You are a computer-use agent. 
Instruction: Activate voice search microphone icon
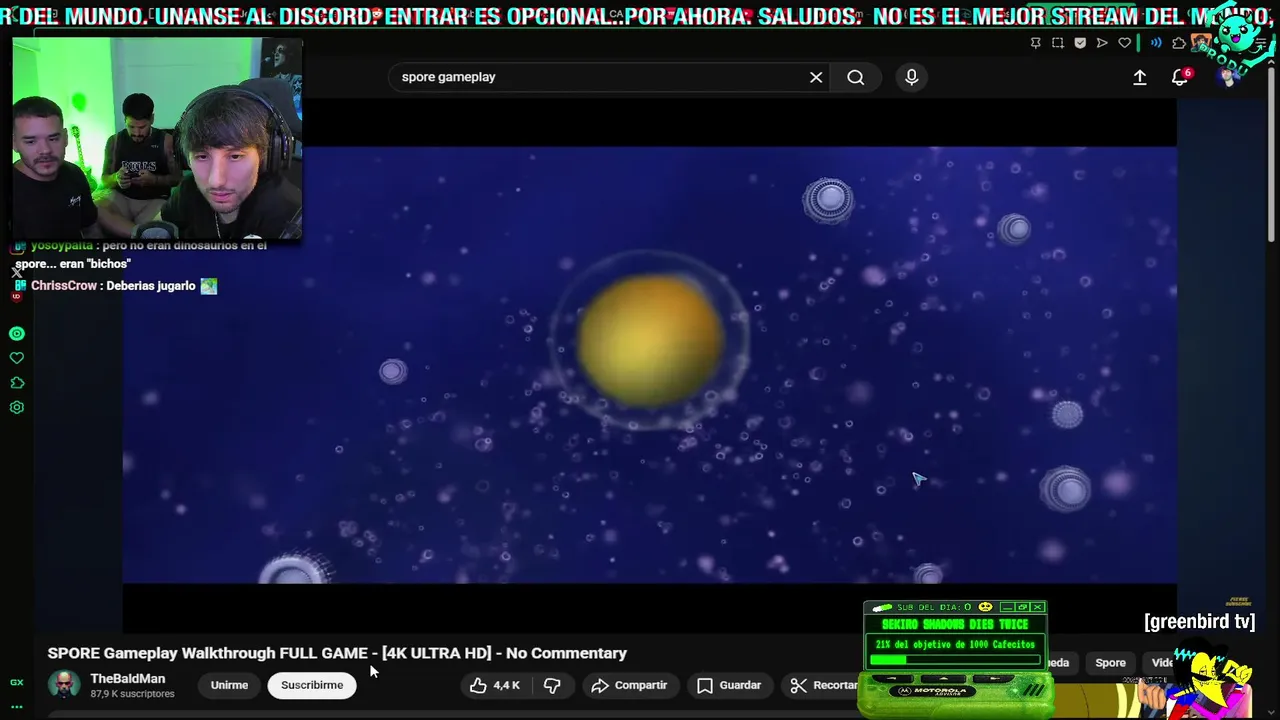[911, 77]
